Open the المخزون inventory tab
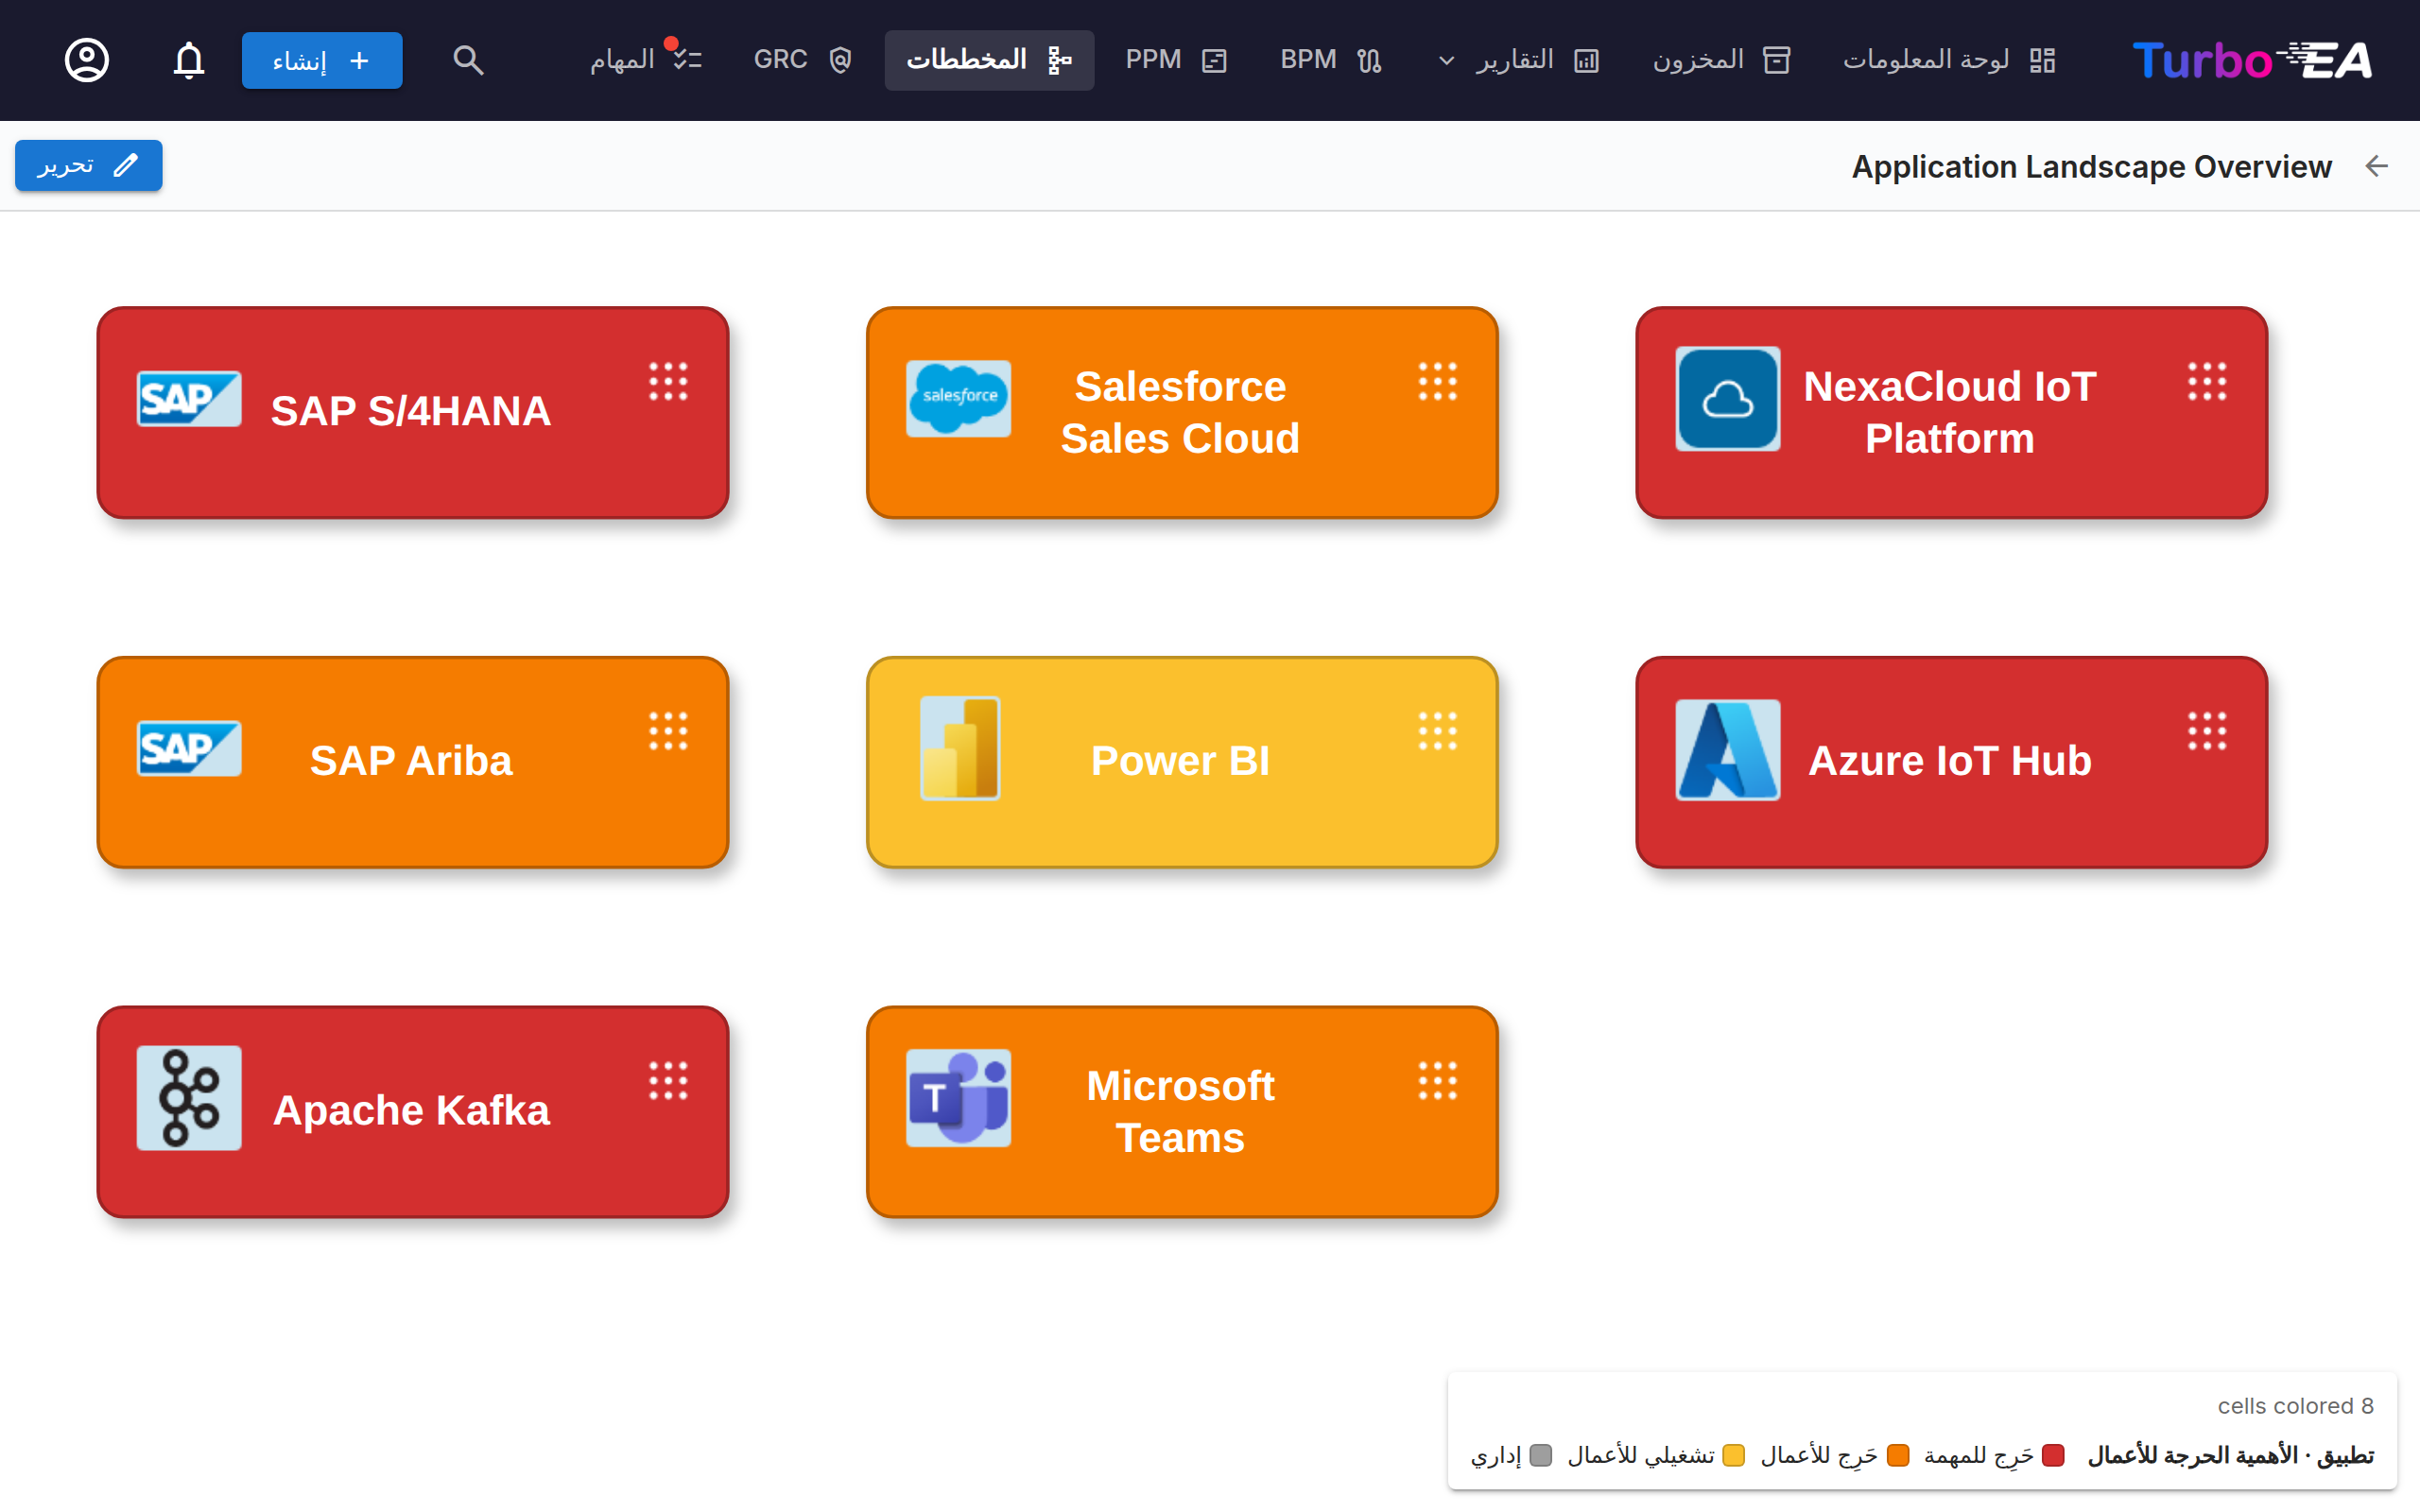This screenshot has height=1512, width=2420. [x=1721, y=60]
